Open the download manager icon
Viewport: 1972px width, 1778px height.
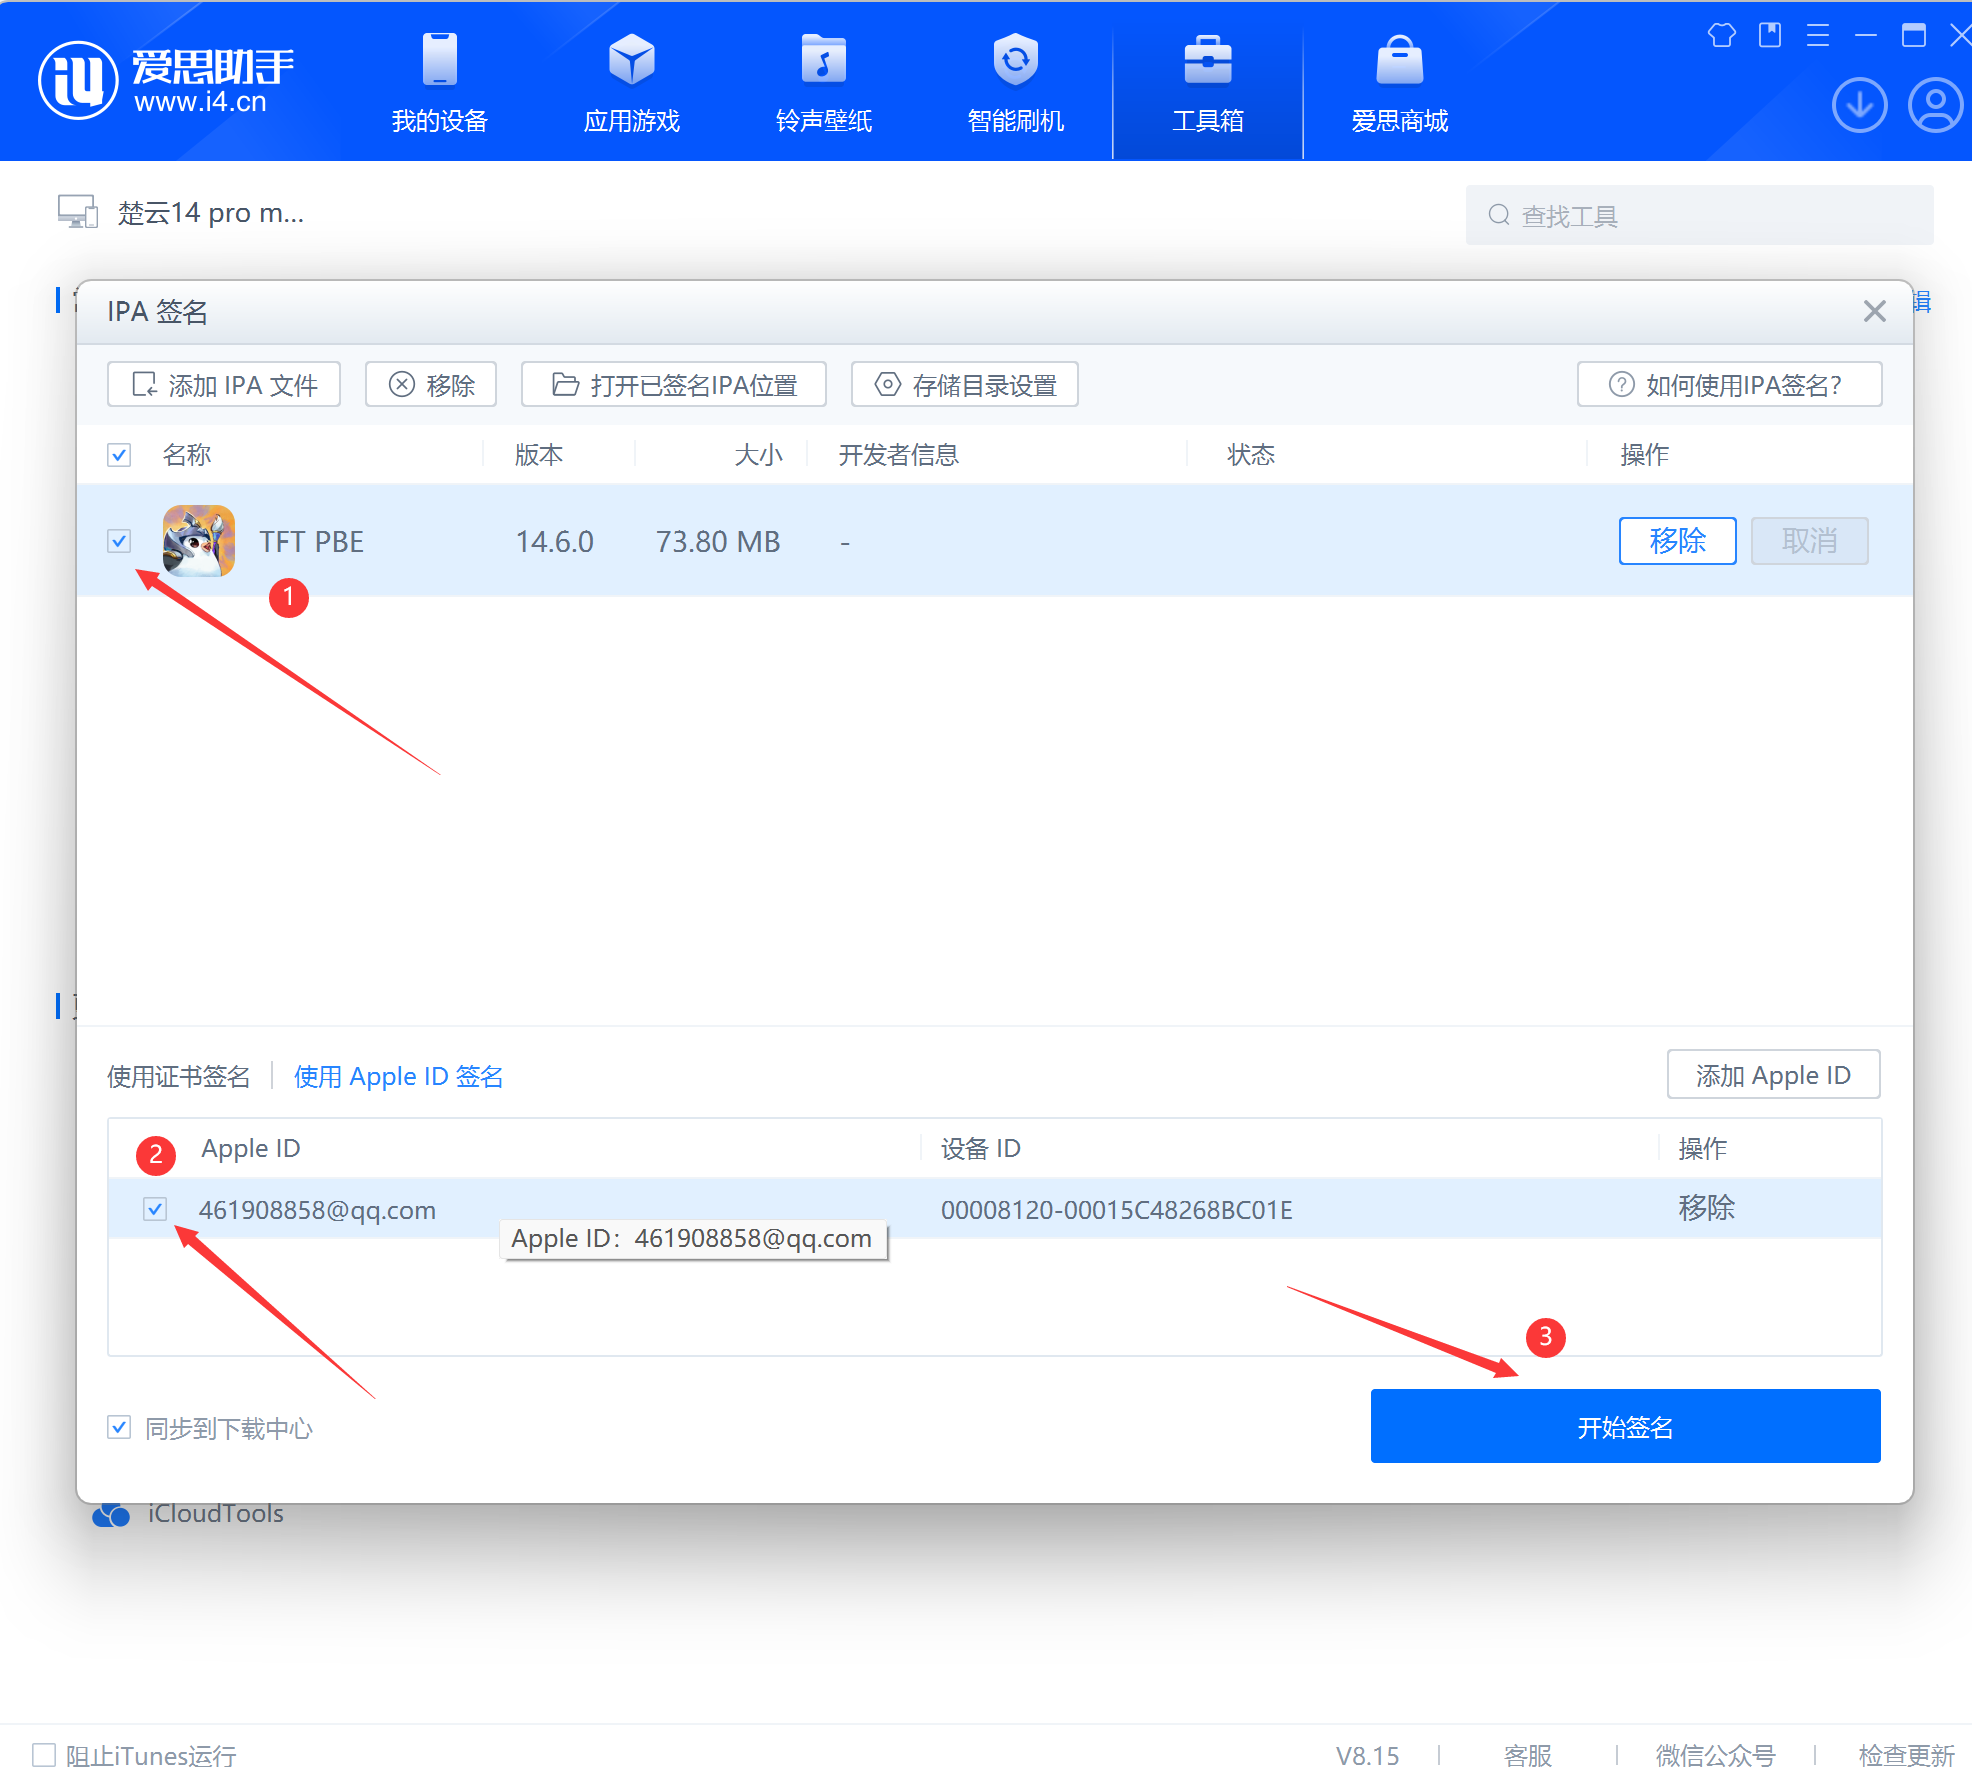pos(1859,105)
